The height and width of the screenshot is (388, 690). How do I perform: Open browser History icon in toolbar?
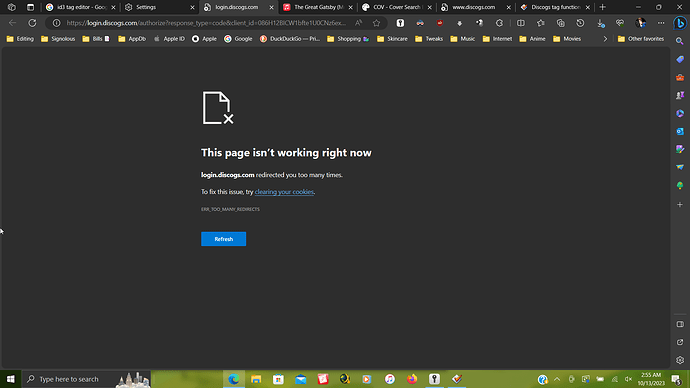point(580,23)
